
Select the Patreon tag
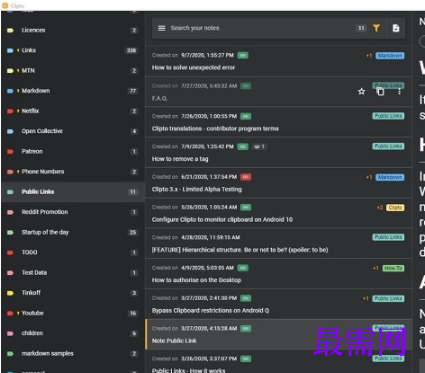pos(73,151)
